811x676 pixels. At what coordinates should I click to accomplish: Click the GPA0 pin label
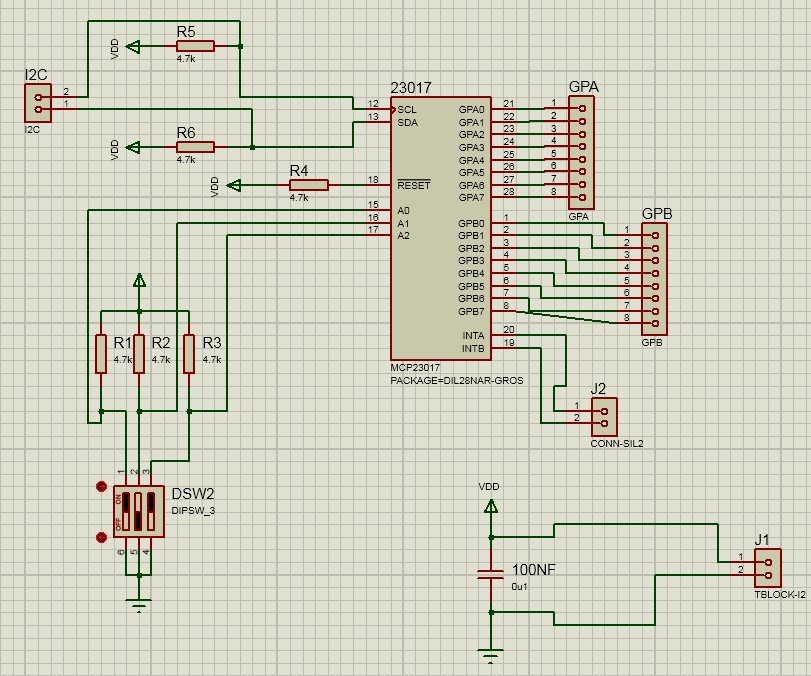[472, 110]
